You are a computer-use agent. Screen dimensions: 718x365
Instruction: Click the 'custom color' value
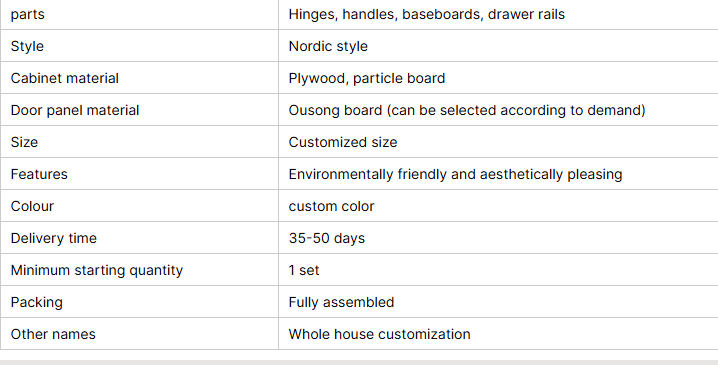332,207
